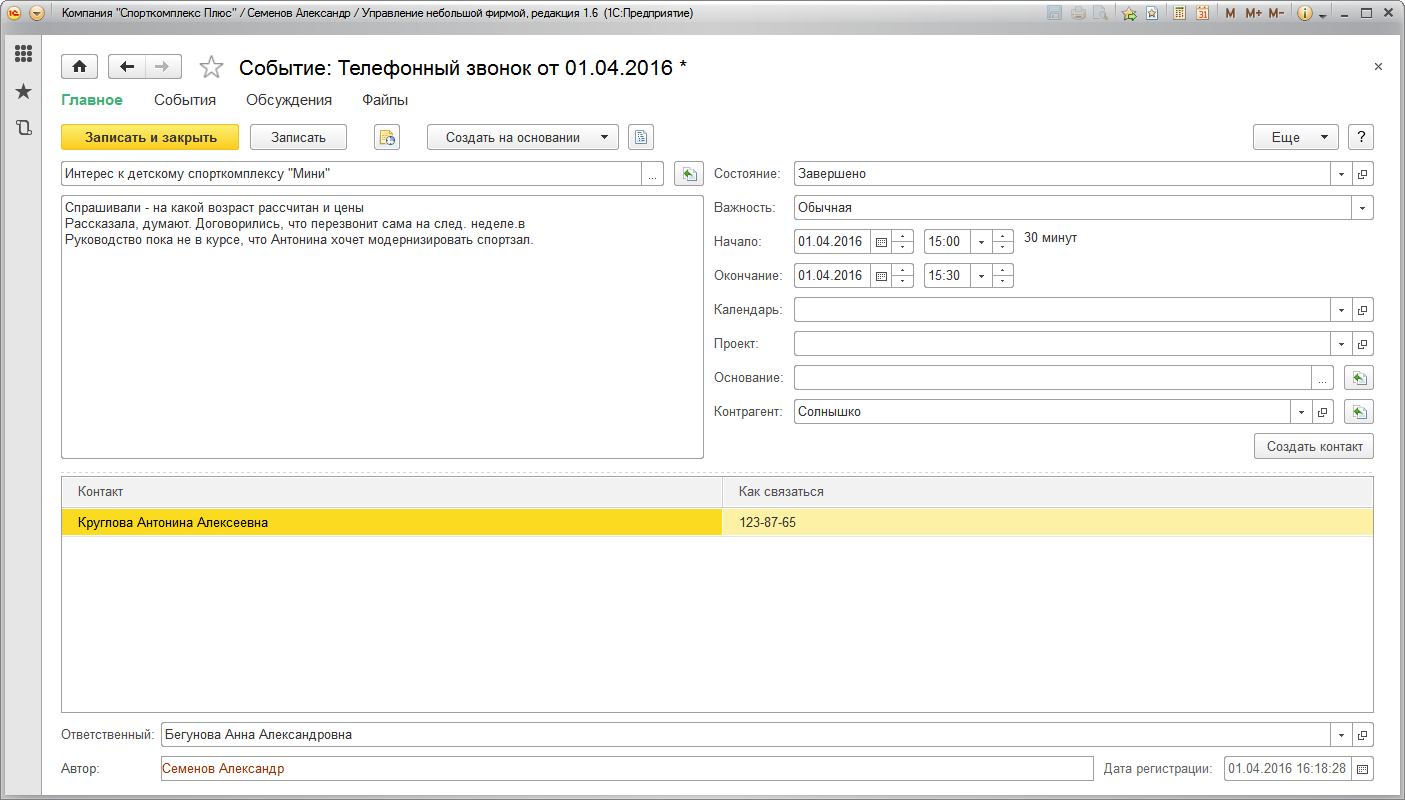Click the Как связаться column header
This screenshot has width=1405, height=800.
click(x=1048, y=492)
